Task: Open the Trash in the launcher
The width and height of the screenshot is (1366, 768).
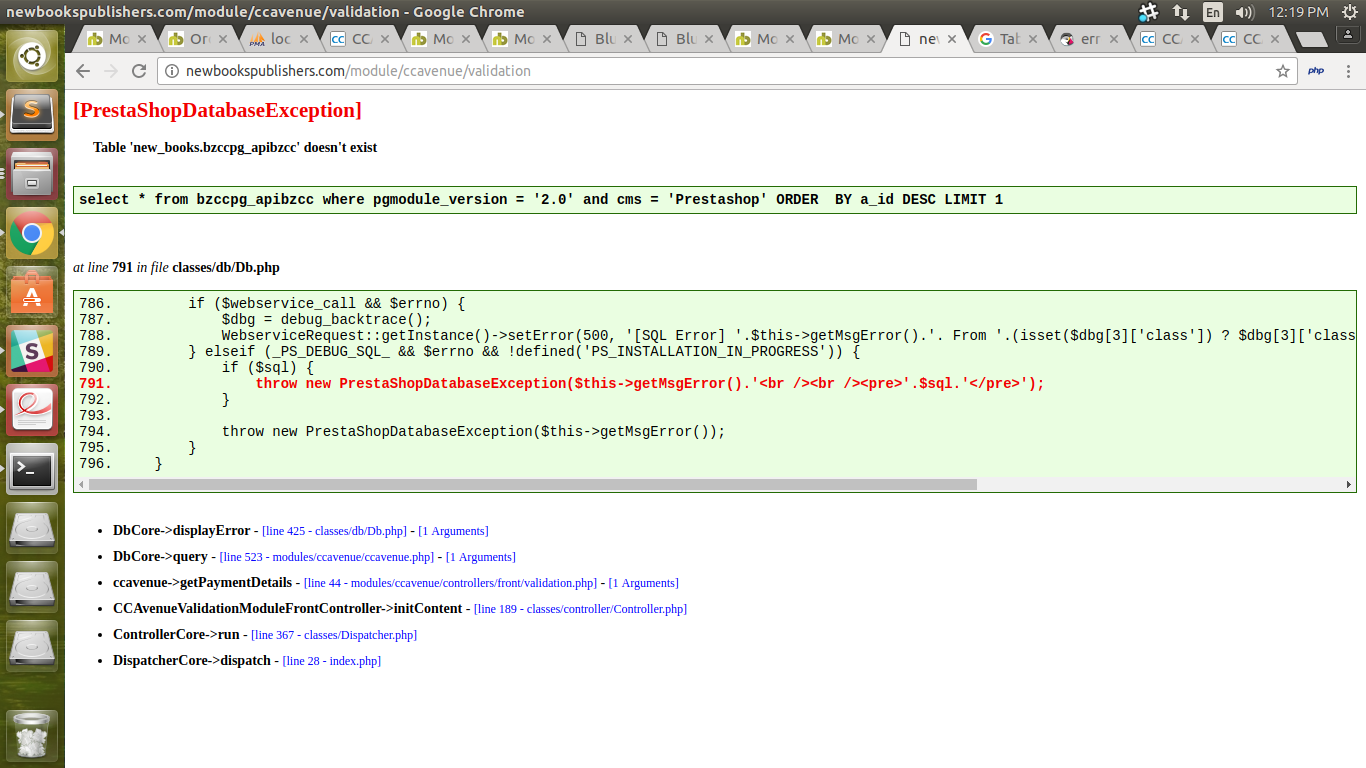Action: coord(32,735)
